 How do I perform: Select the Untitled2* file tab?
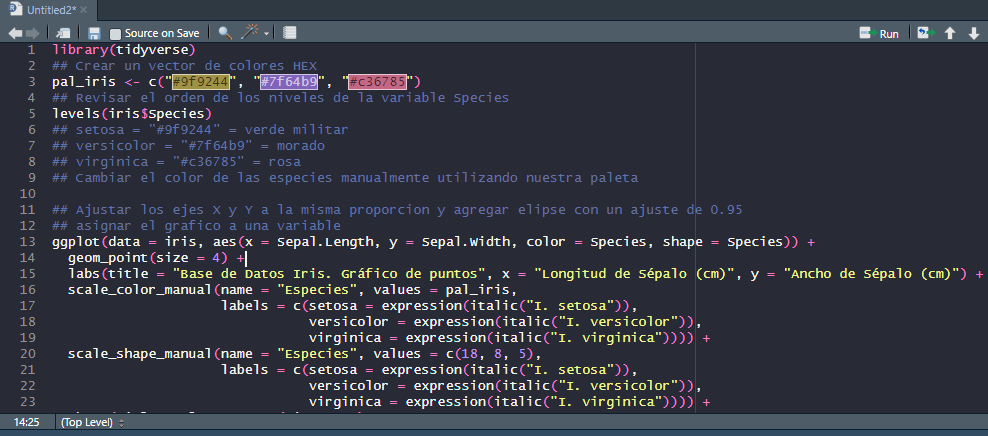click(x=50, y=9)
